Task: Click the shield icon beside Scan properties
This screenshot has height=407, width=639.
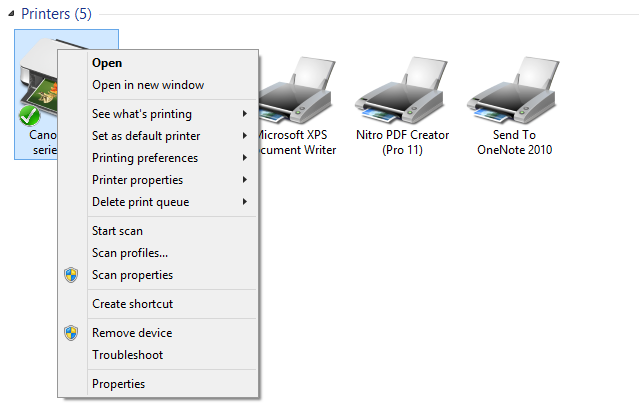Action: [71, 275]
